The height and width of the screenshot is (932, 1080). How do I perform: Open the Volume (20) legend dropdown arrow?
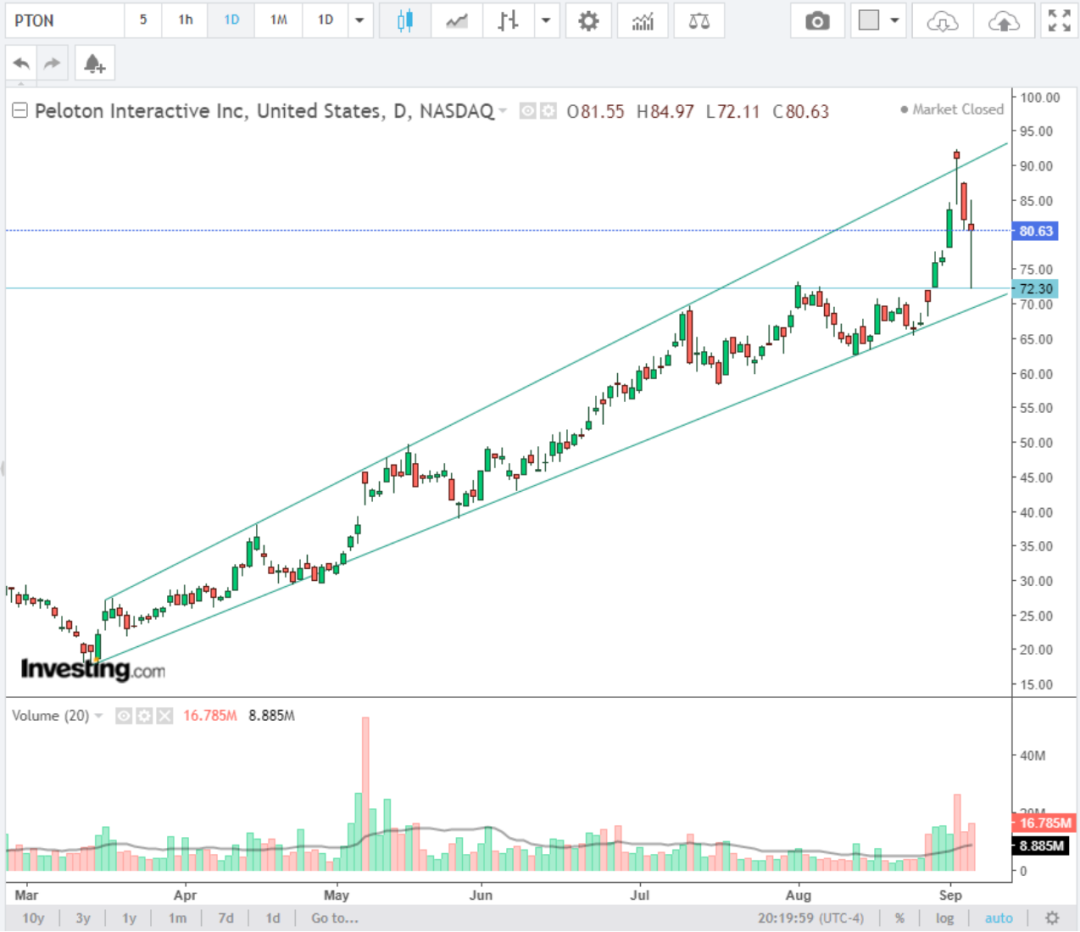click(99, 716)
